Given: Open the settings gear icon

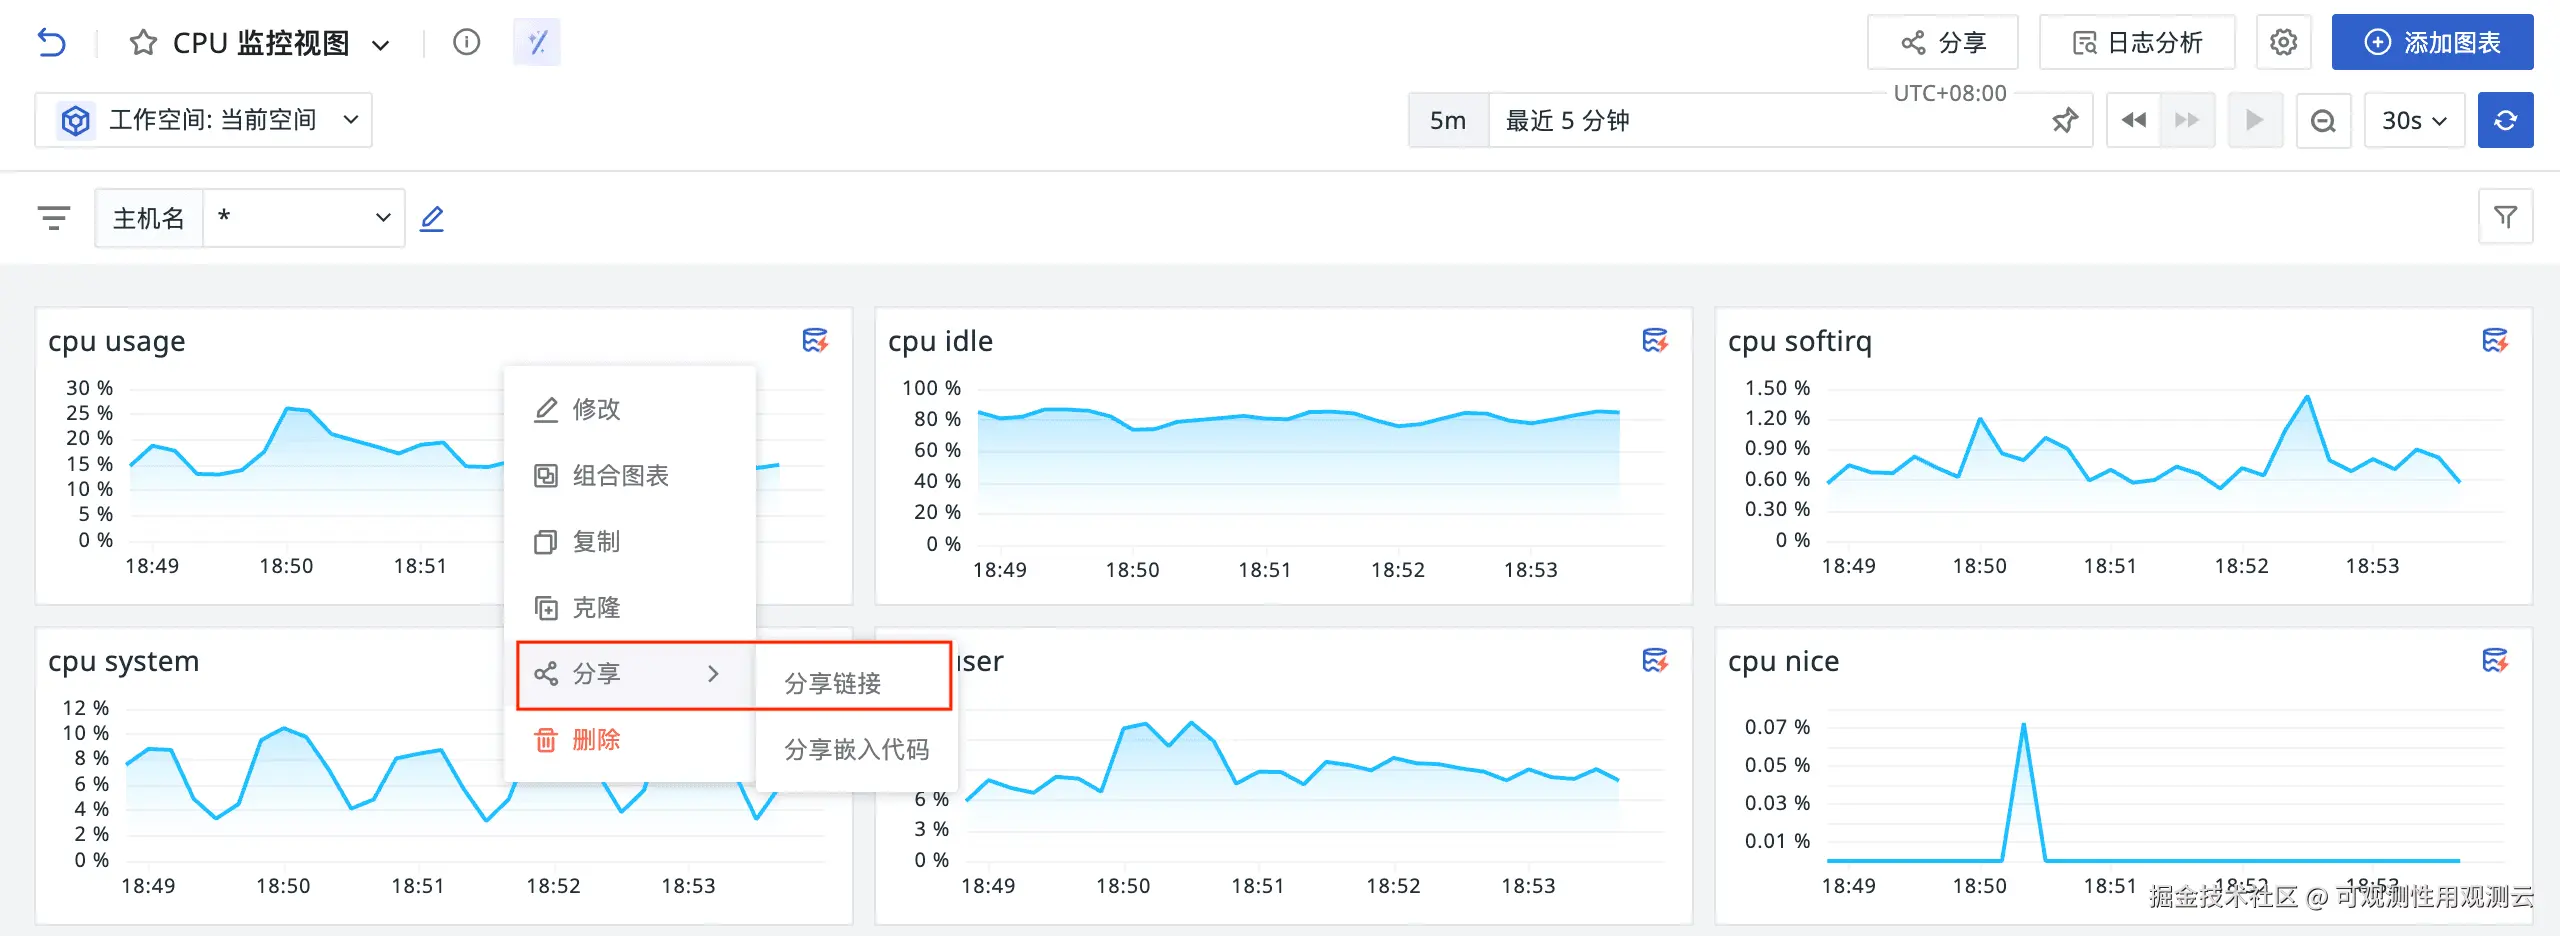Looking at the screenshot, I should (x=2283, y=43).
